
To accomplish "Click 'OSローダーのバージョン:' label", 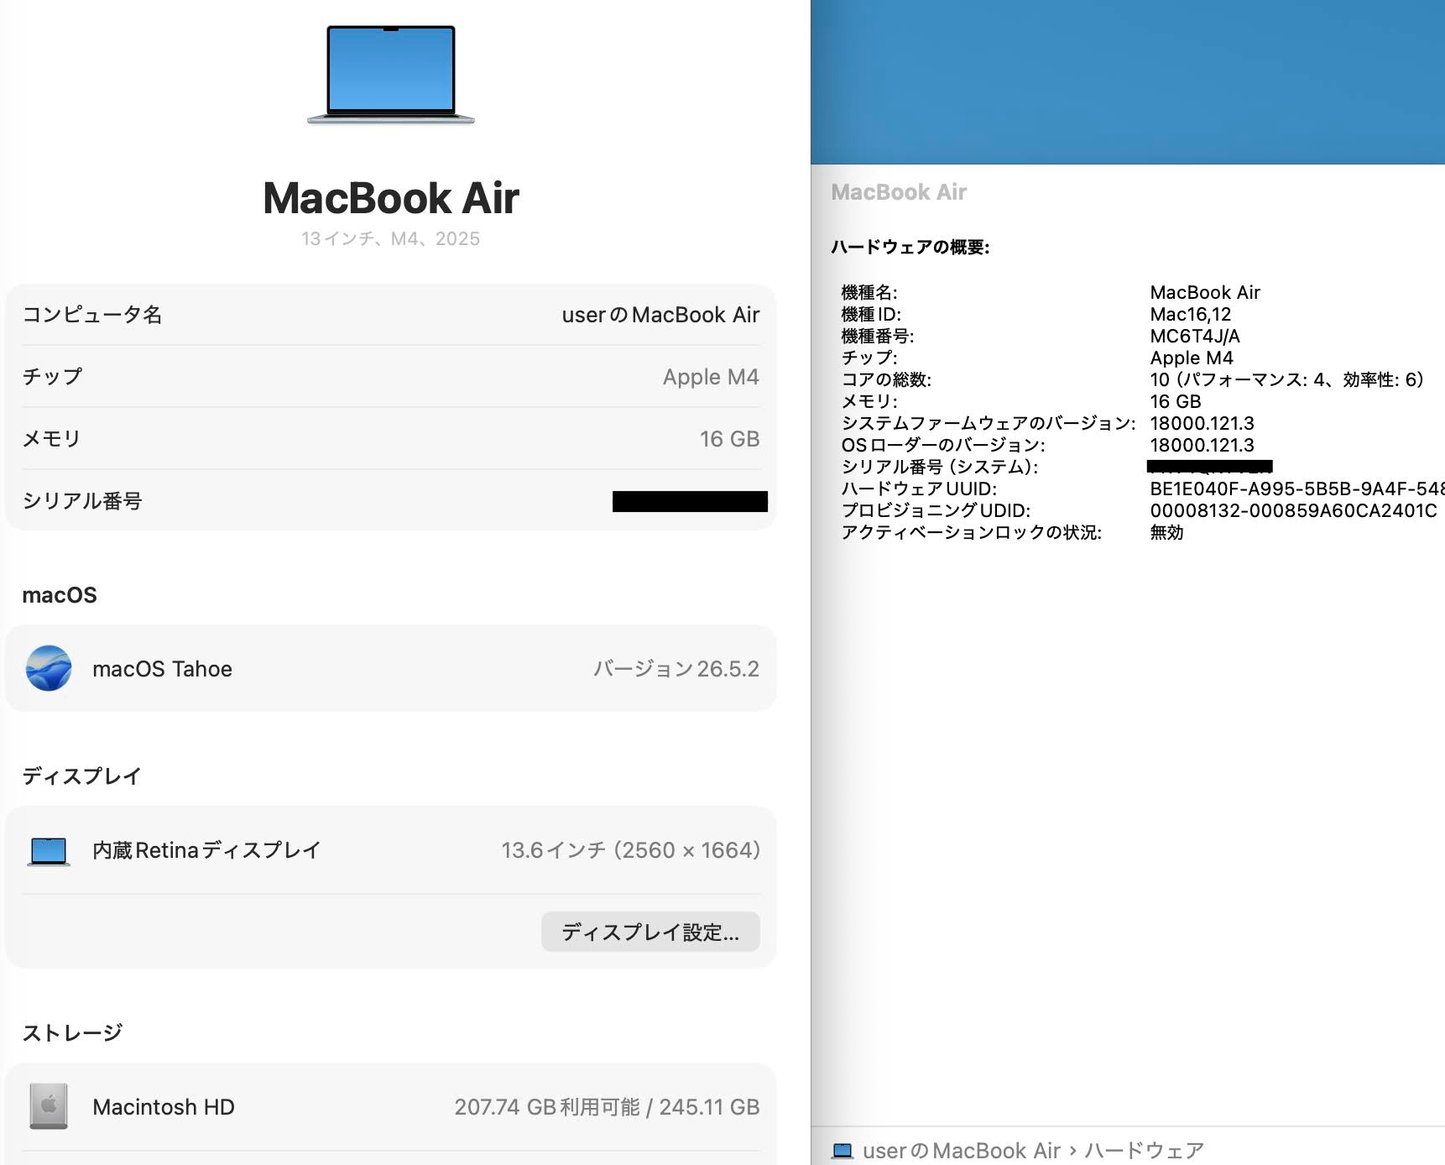I will [x=943, y=446].
